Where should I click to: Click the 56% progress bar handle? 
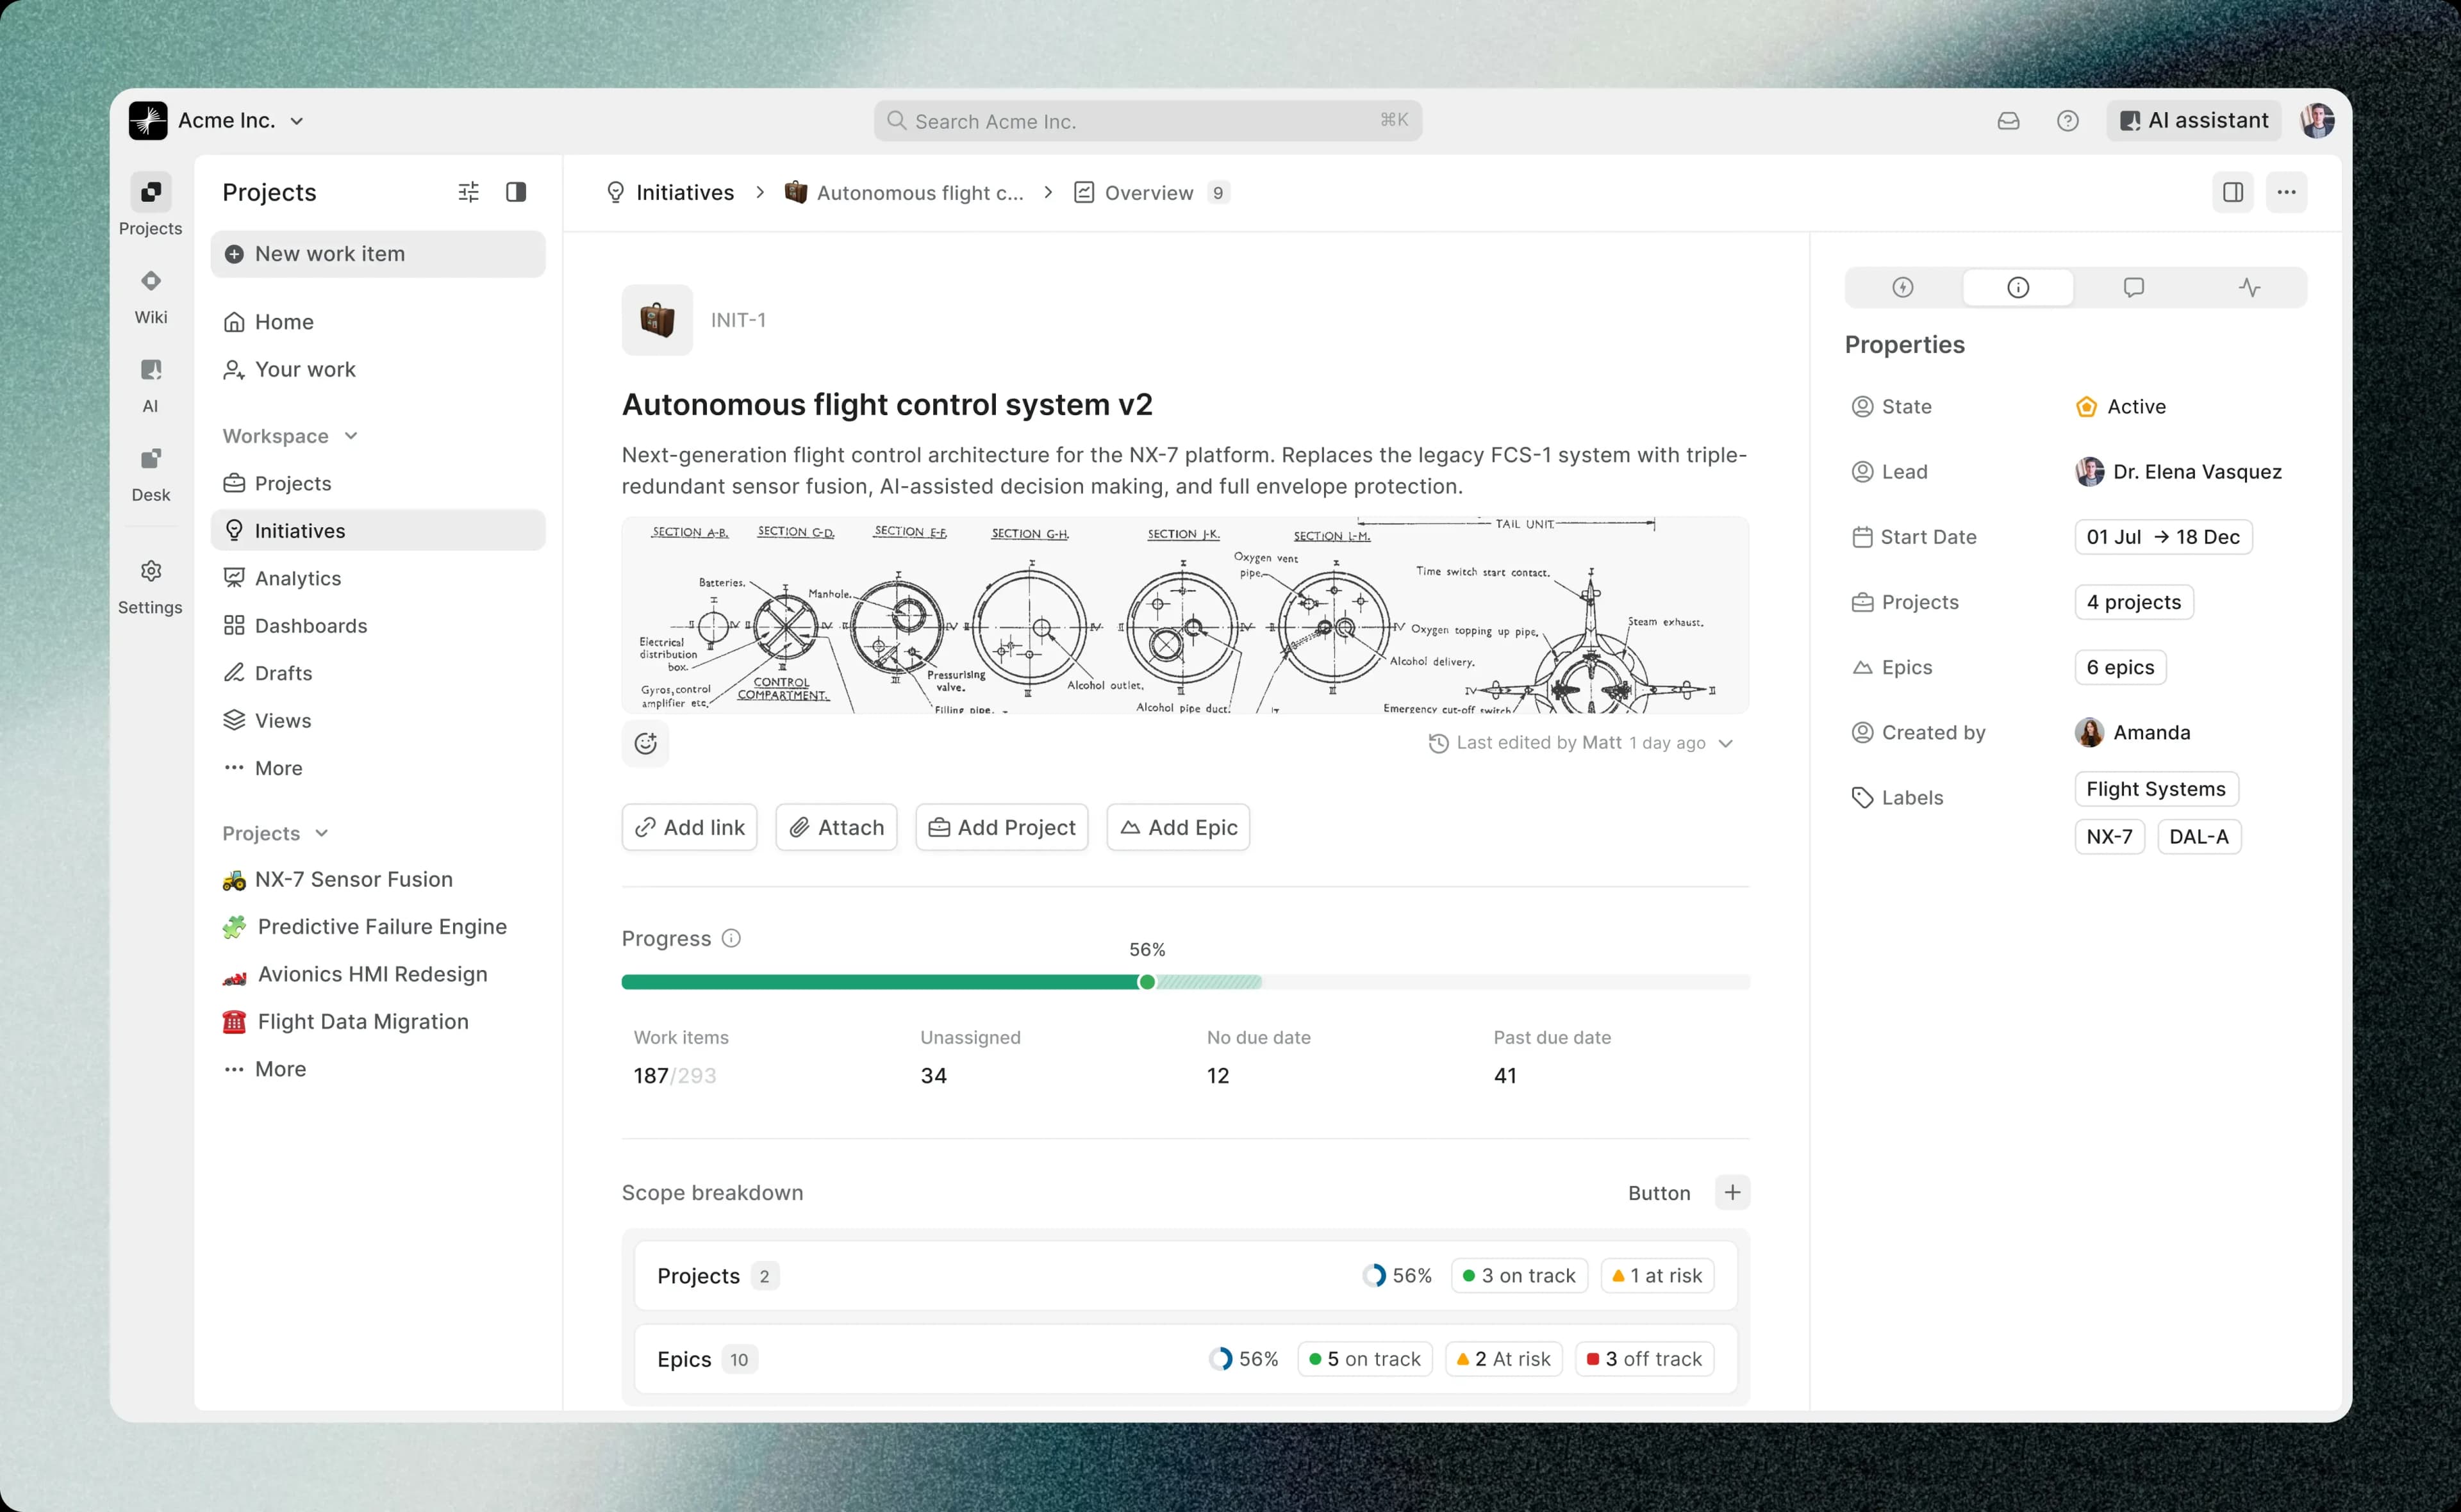(x=1147, y=982)
